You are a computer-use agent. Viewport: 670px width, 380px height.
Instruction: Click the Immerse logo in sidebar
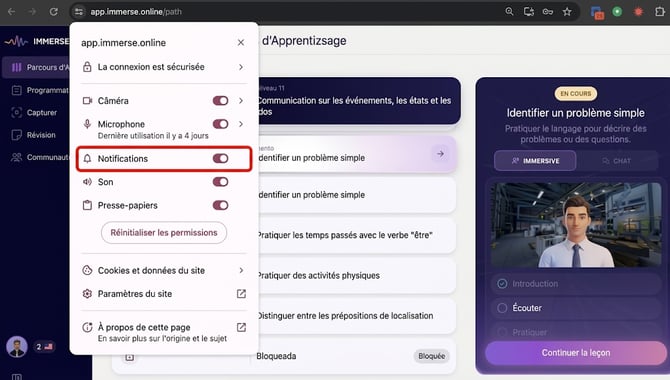36,41
